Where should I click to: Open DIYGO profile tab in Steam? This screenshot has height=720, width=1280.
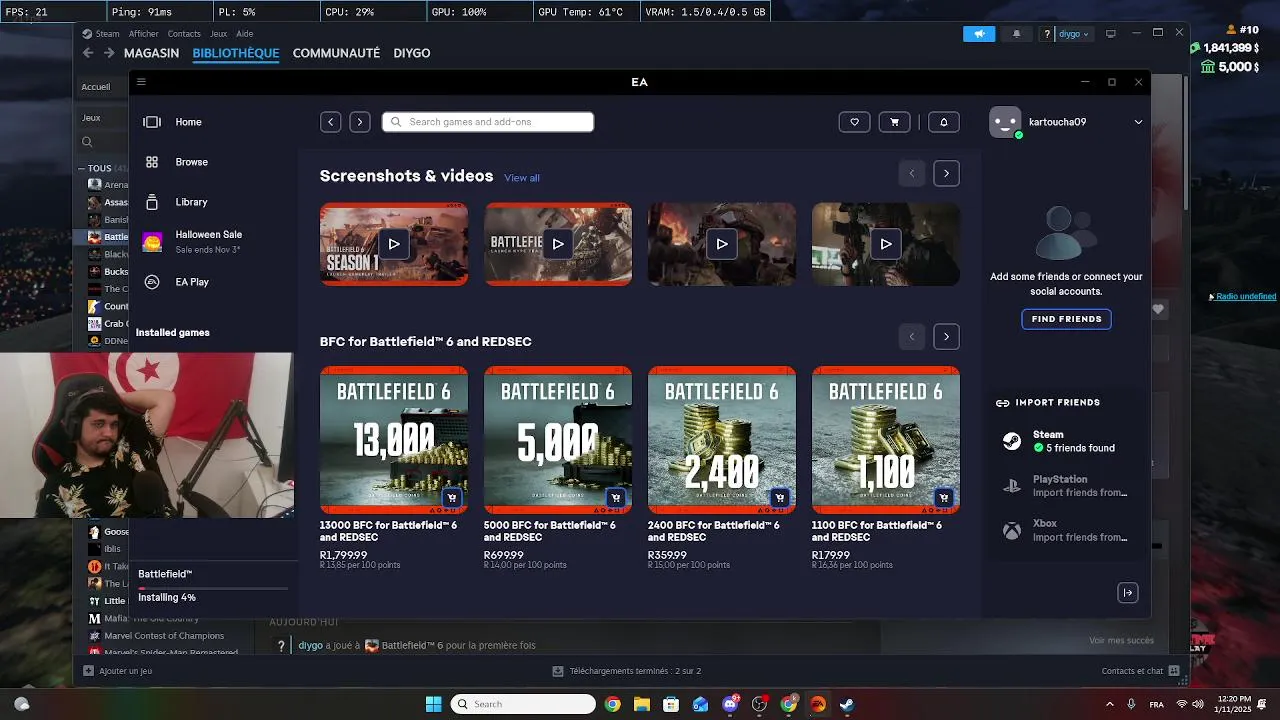point(412,53)
